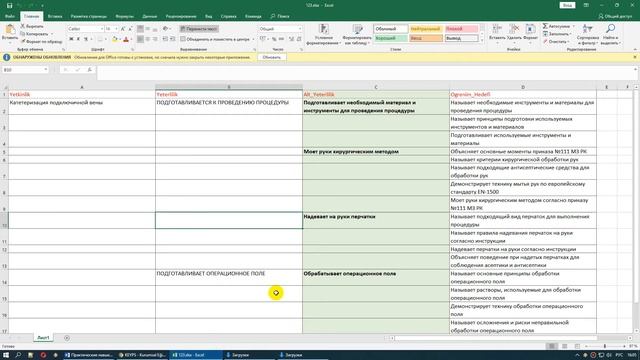Screen dimensions: 640x360
Task: Toggle align text right
Action: (155, 39)
